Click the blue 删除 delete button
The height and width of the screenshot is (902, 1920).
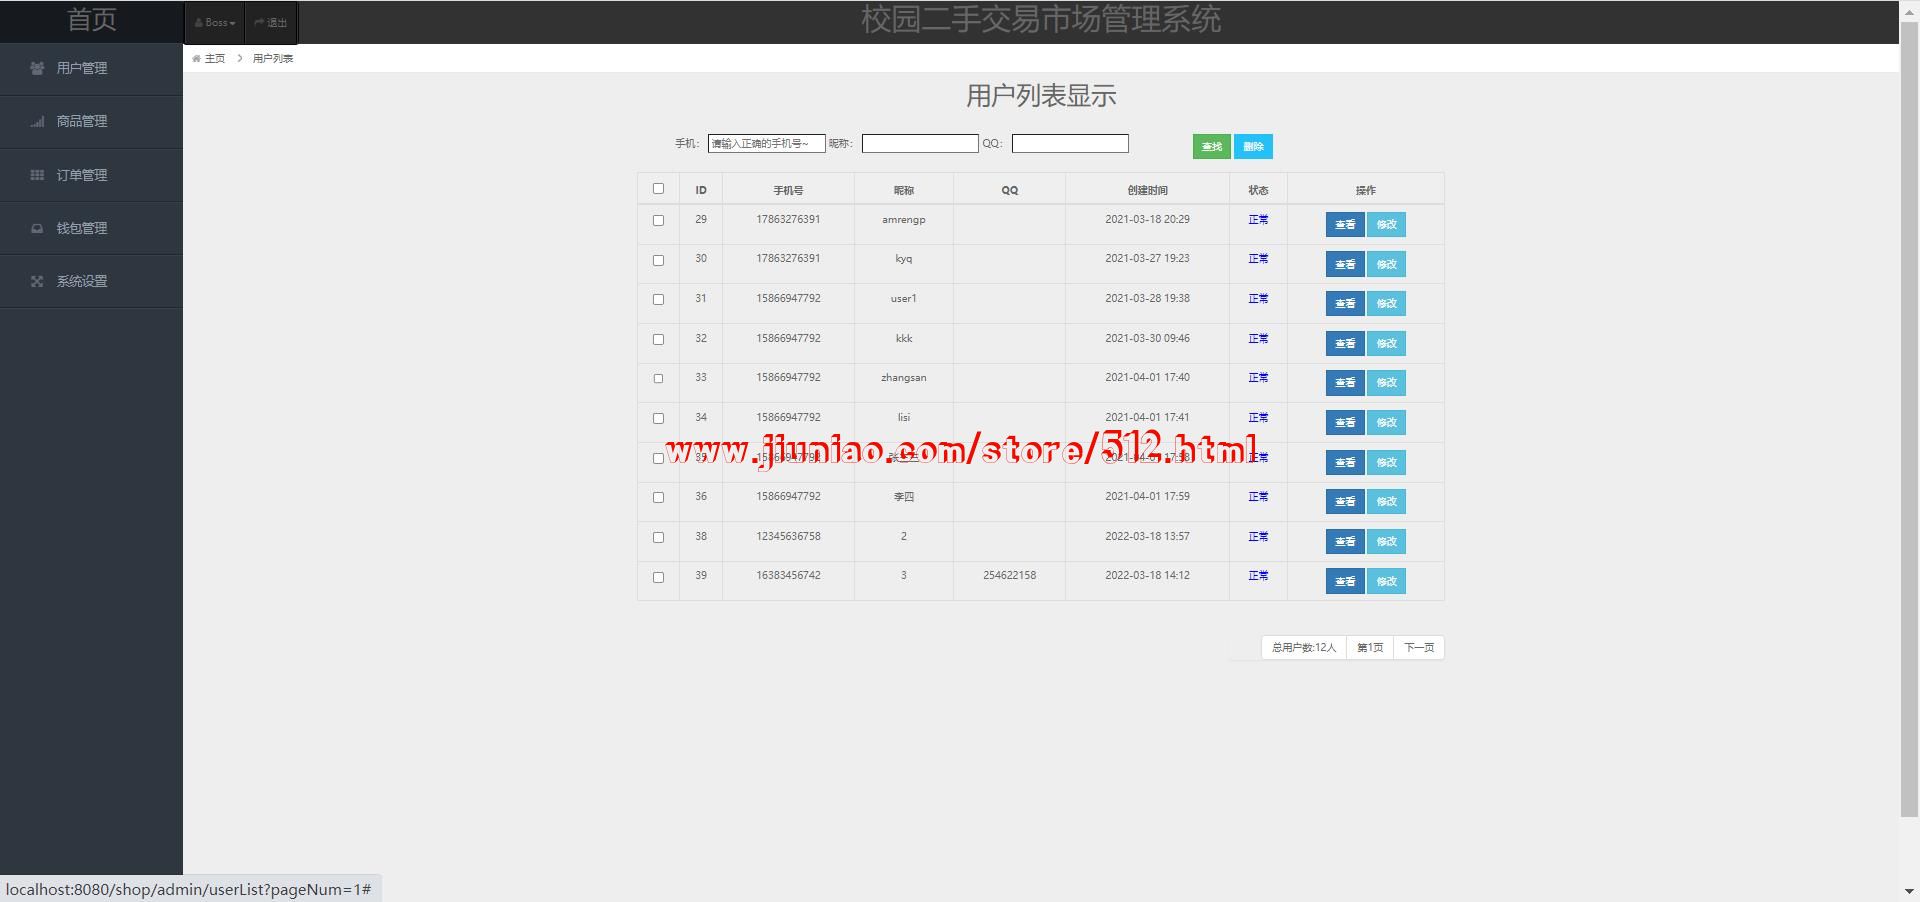1253,146
